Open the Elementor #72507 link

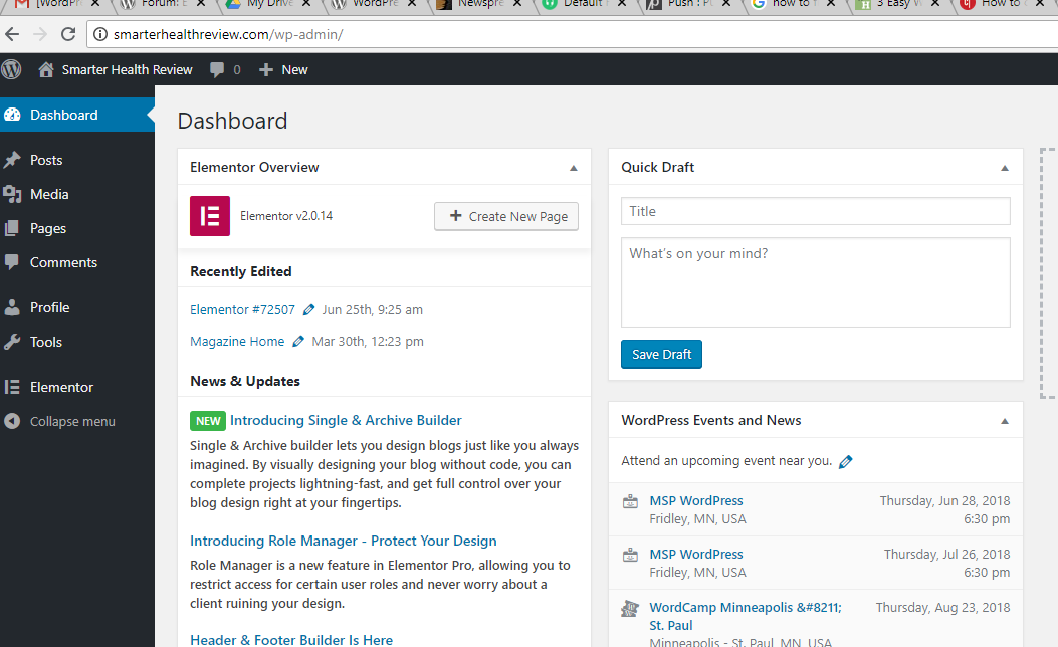(242, 309)
